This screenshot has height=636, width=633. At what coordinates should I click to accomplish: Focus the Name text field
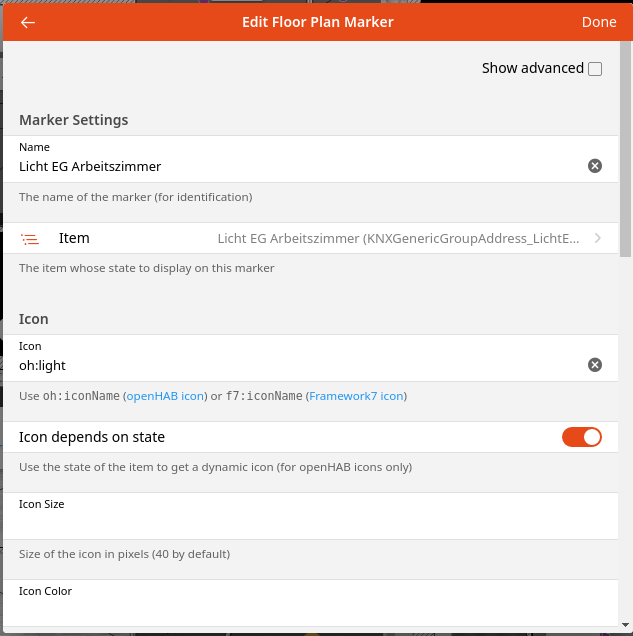[290, 166]
